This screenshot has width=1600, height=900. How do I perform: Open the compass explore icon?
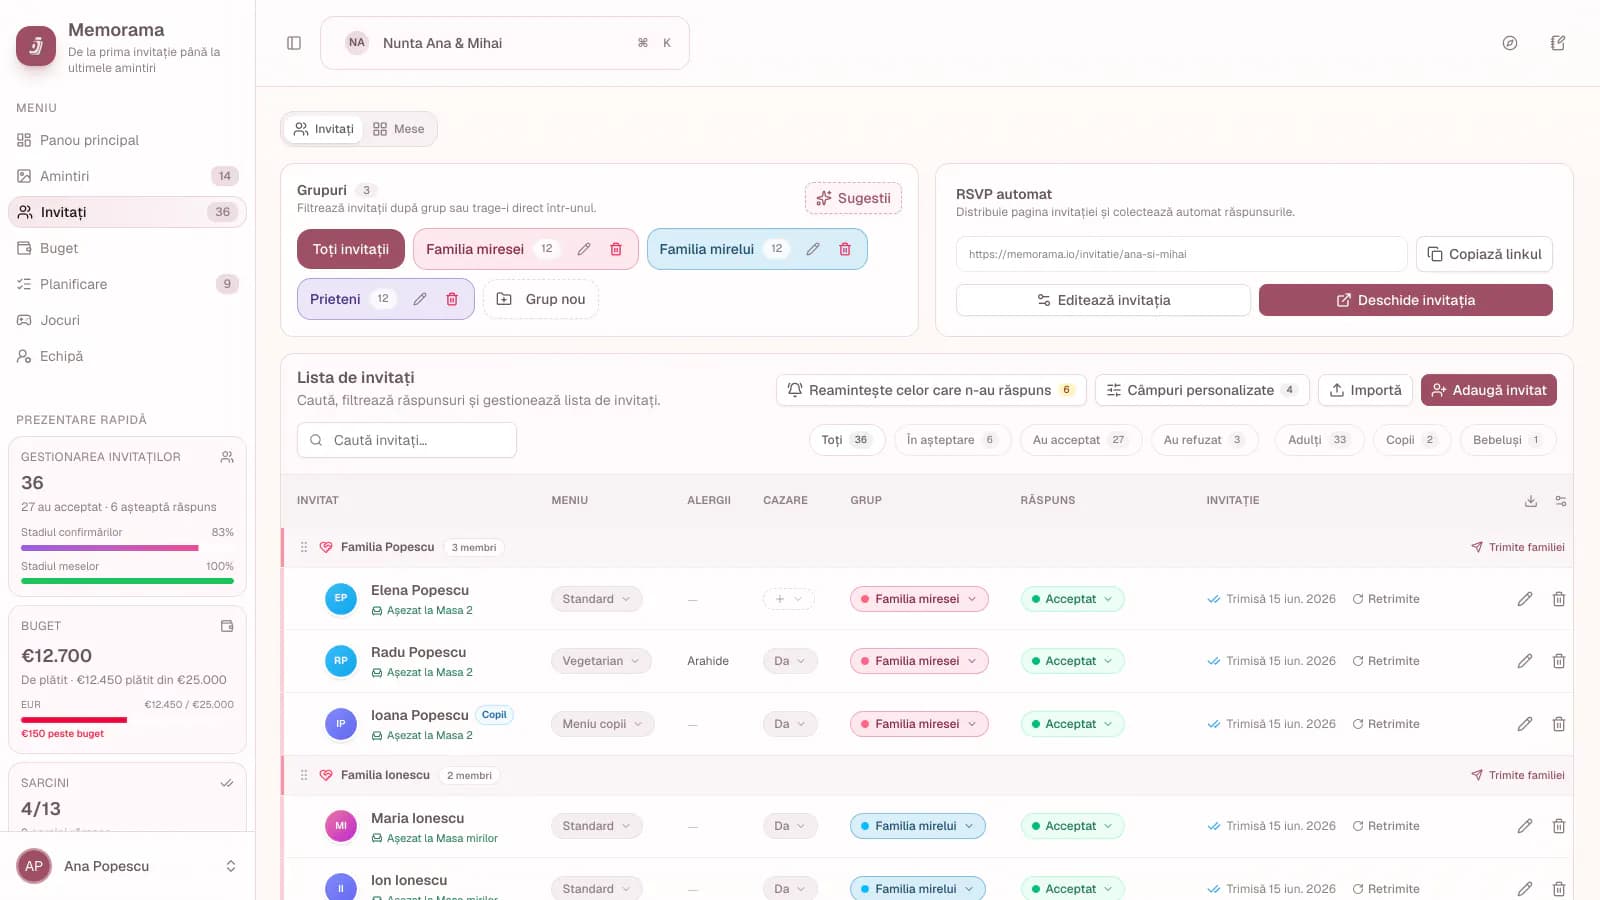[x=1510, y=43]
